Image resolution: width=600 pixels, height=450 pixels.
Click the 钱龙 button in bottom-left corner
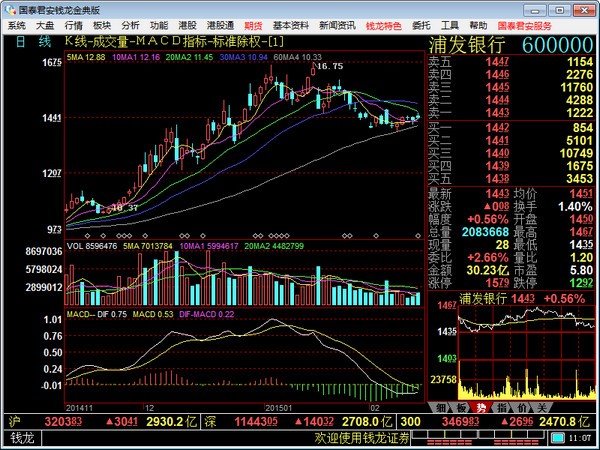pos(23,437)
